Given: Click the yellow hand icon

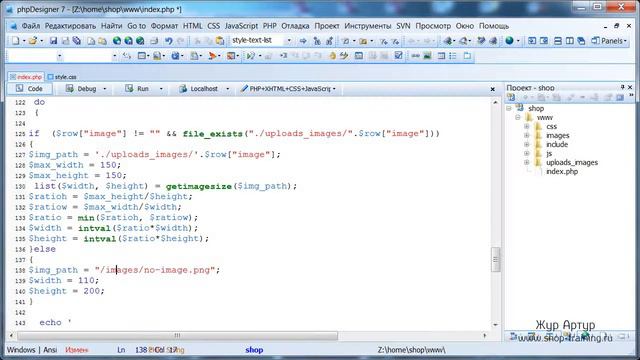Looking at the screenshot, I should [332, 56].
